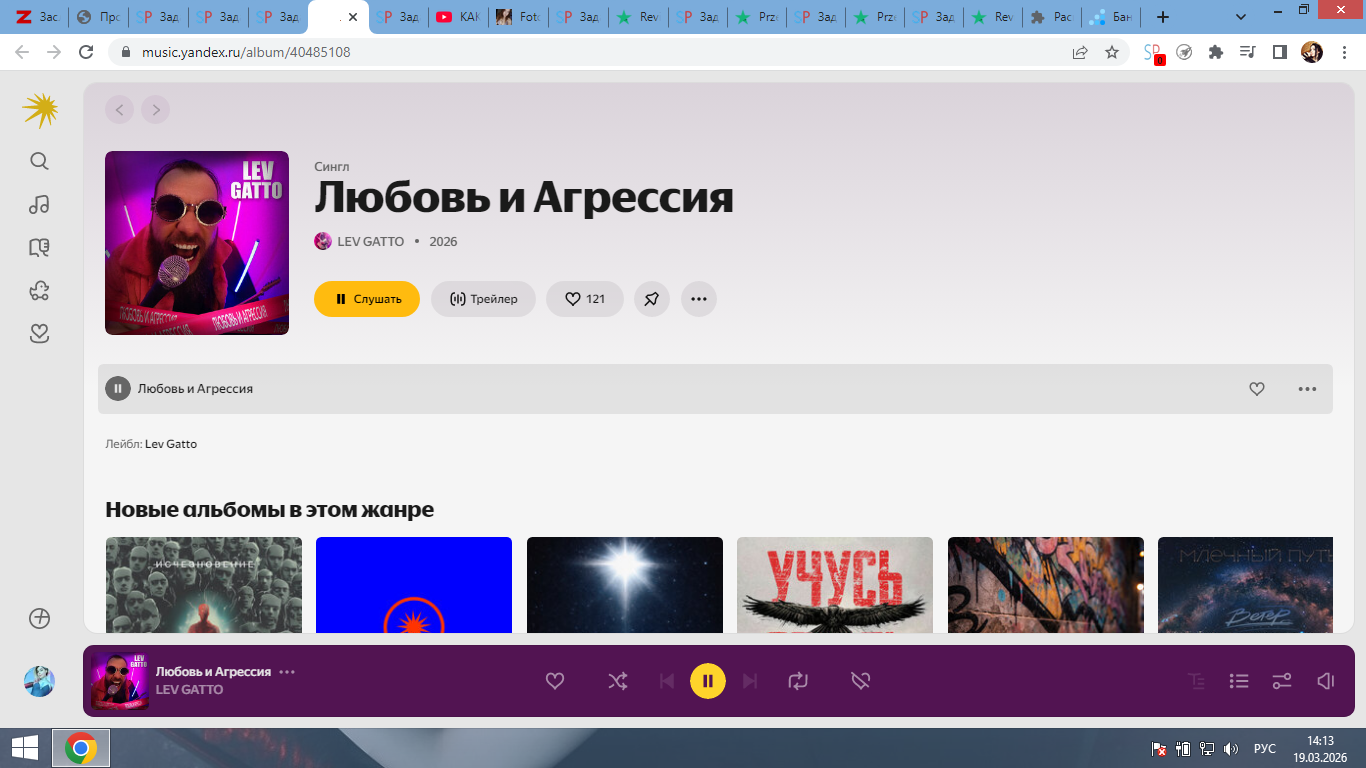Open Chrome media controls icon
1366x768 pixels.
click(1247, 52)
